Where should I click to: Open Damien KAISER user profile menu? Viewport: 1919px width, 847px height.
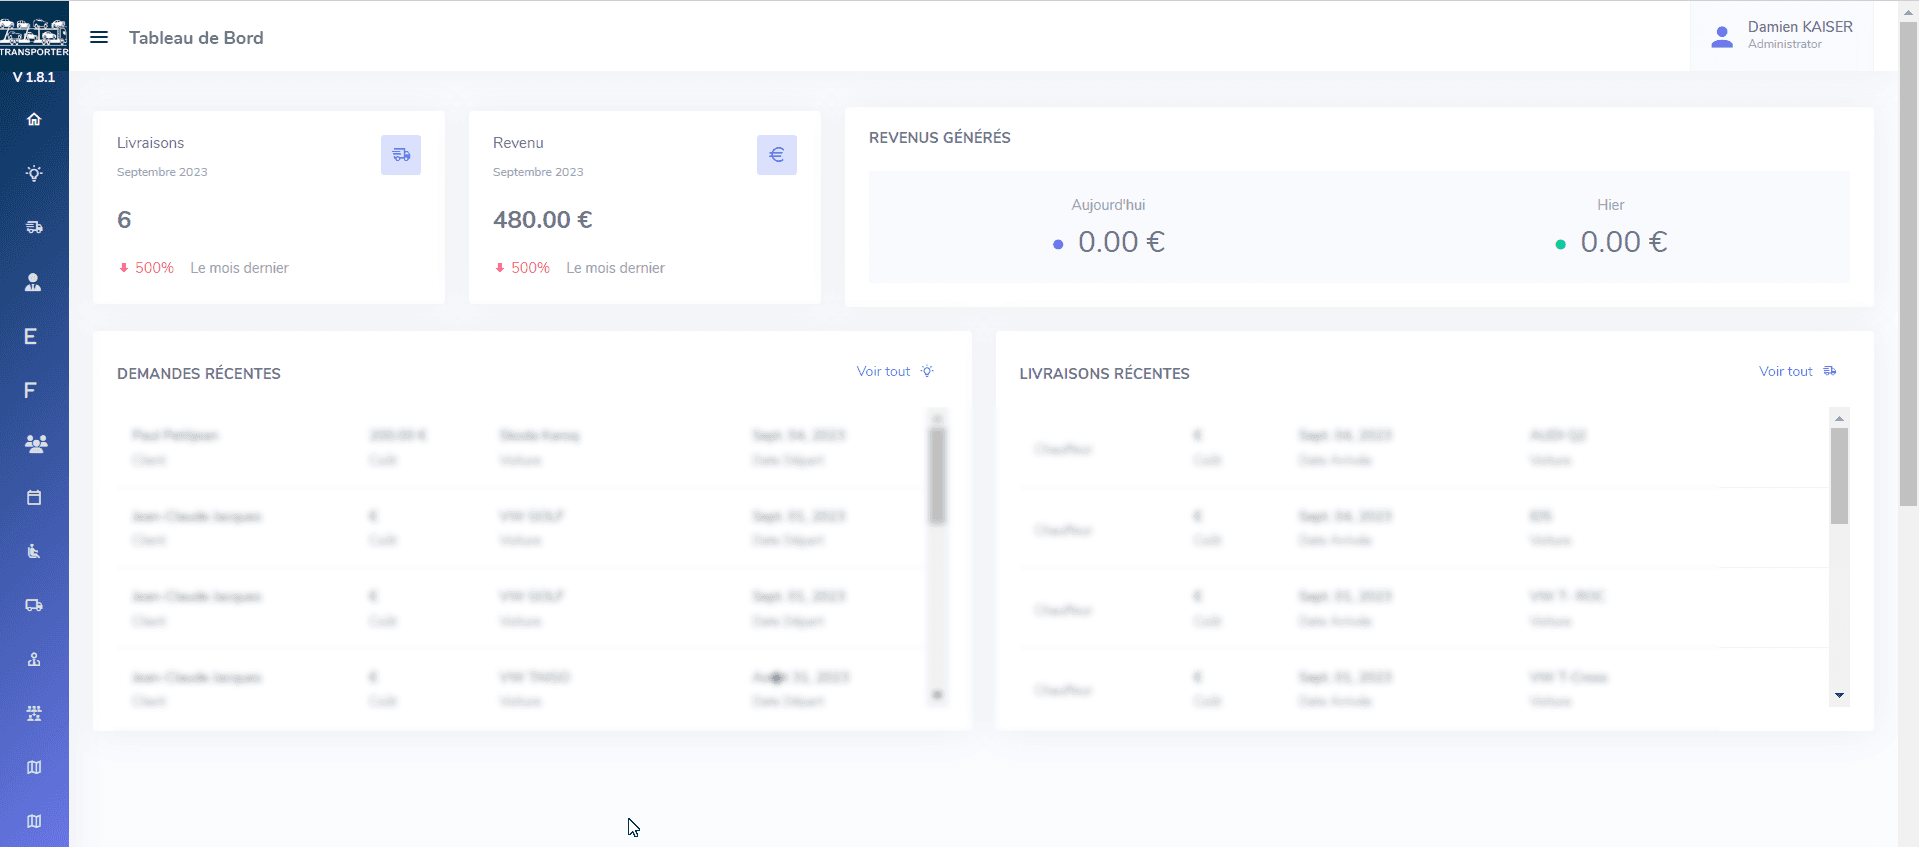1782,36
